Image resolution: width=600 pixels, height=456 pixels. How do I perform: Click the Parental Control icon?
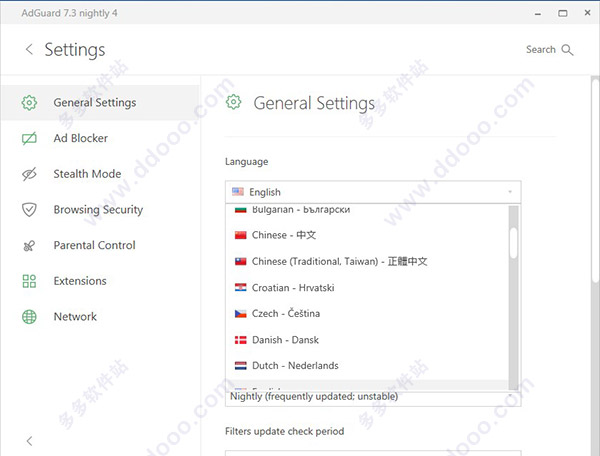(x=29, y=245)
